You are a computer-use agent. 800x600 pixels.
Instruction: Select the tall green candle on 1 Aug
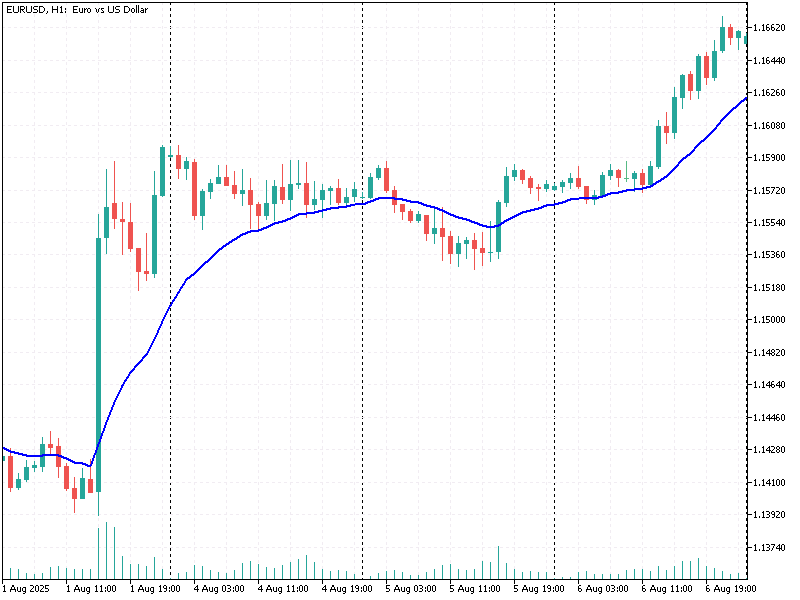pyautogui.click(x=98, y=360)
